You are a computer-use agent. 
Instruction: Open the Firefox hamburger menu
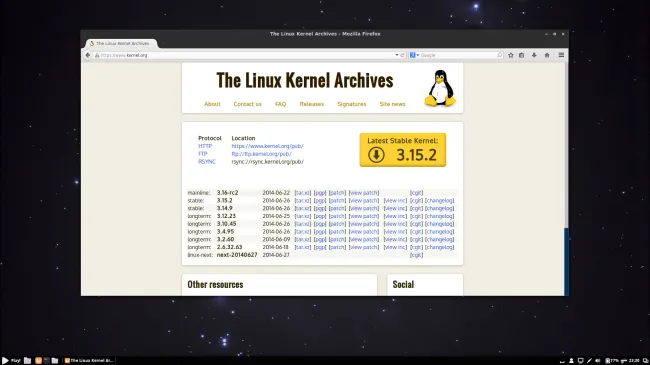(561, 55)
